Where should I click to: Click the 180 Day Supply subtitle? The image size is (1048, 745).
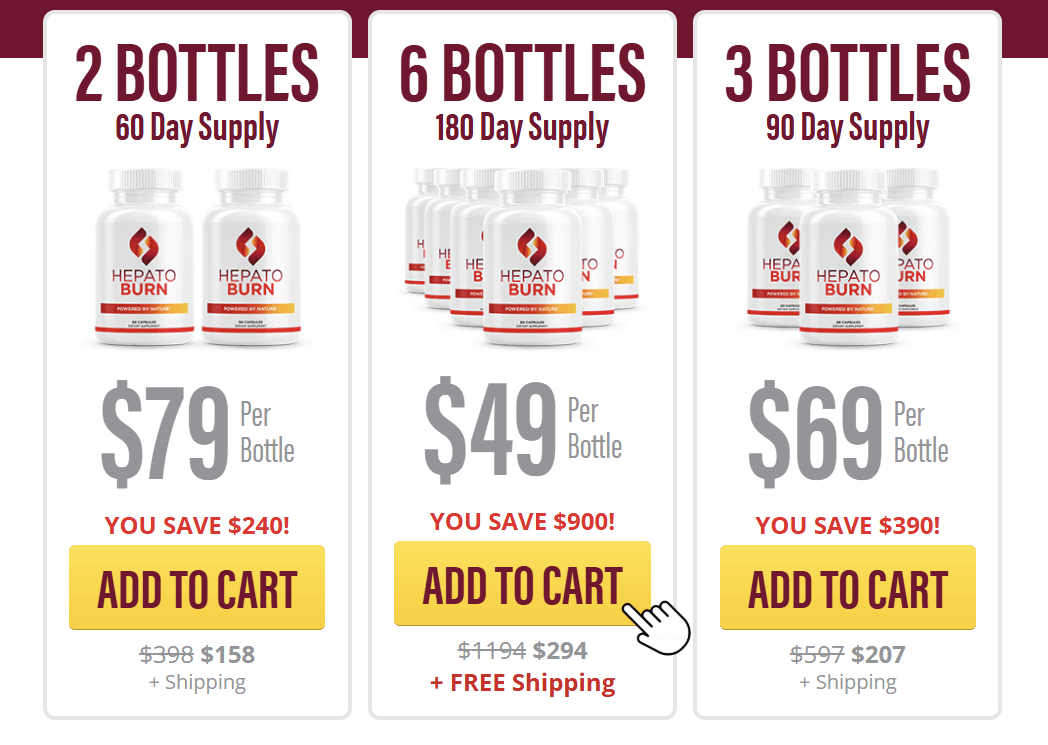(x=522, y=128)
